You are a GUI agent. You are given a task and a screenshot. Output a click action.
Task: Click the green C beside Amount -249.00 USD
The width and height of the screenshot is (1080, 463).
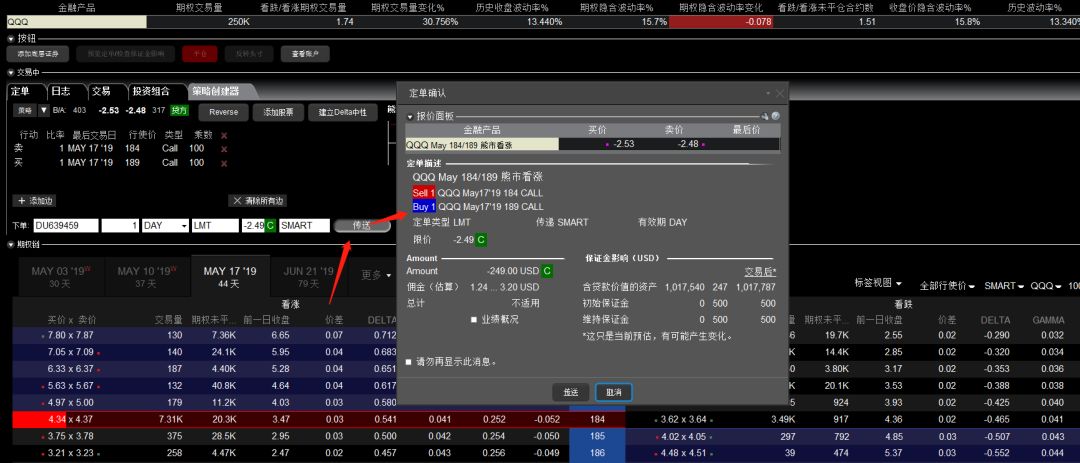pyautogui.click(x=547, y=271)
